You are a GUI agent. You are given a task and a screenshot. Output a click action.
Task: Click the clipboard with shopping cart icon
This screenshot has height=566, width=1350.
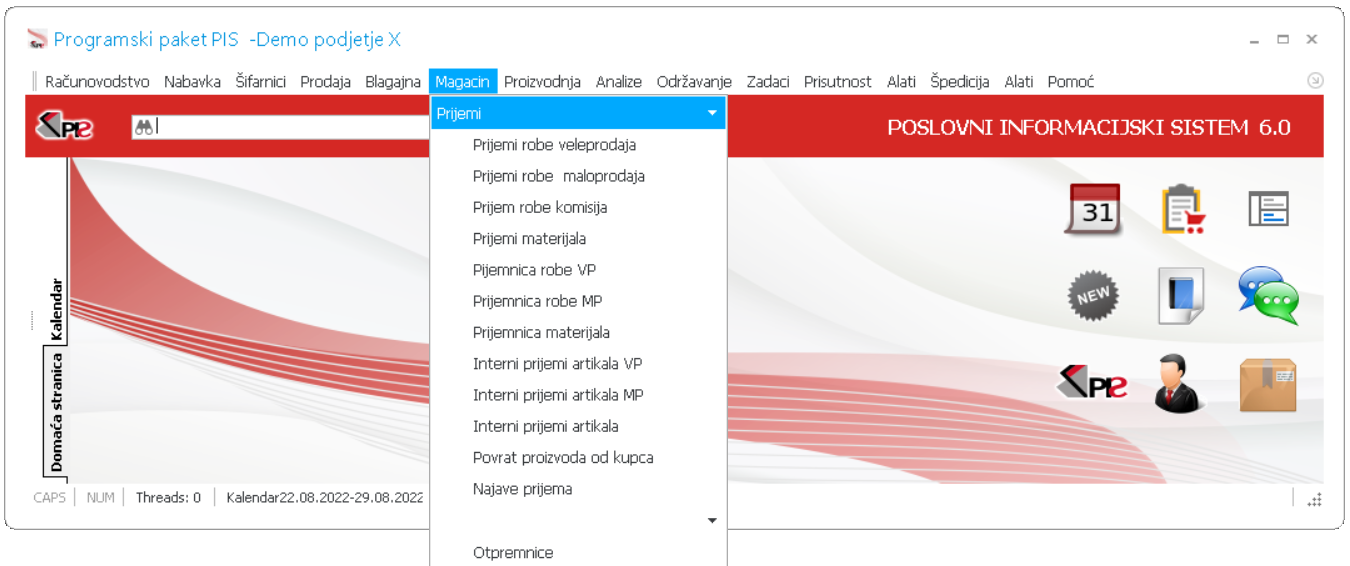click(x=1181, y=209)
